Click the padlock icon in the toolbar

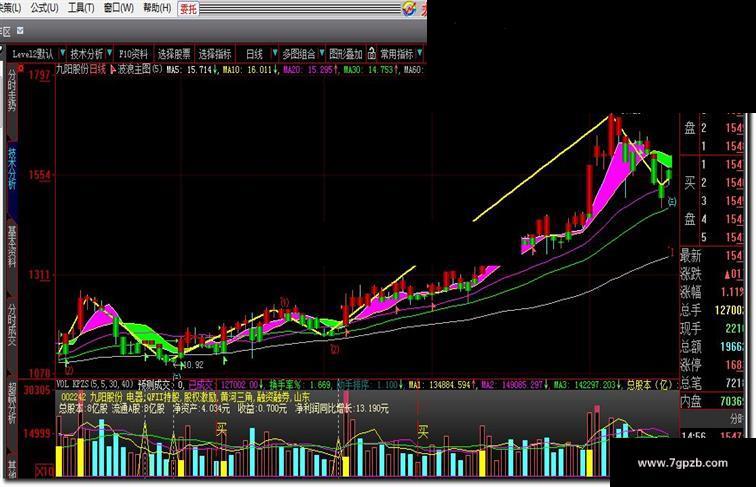point(372,53)
